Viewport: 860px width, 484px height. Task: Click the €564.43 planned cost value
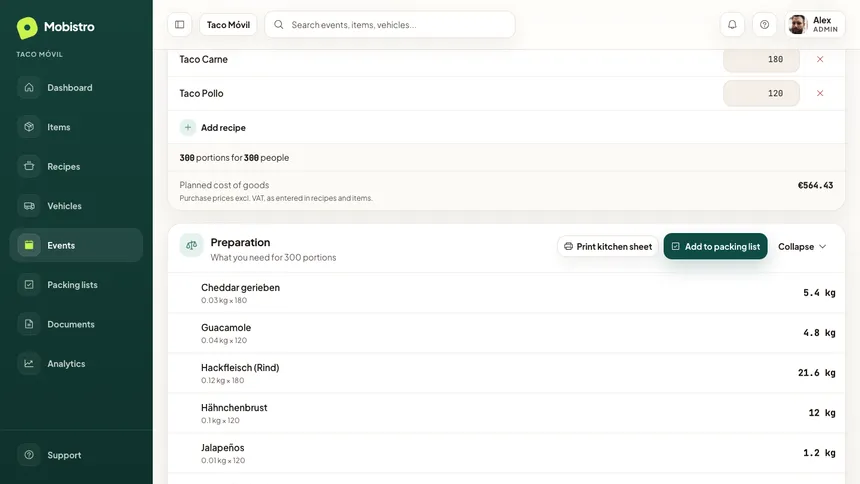(x=815, y=185)
